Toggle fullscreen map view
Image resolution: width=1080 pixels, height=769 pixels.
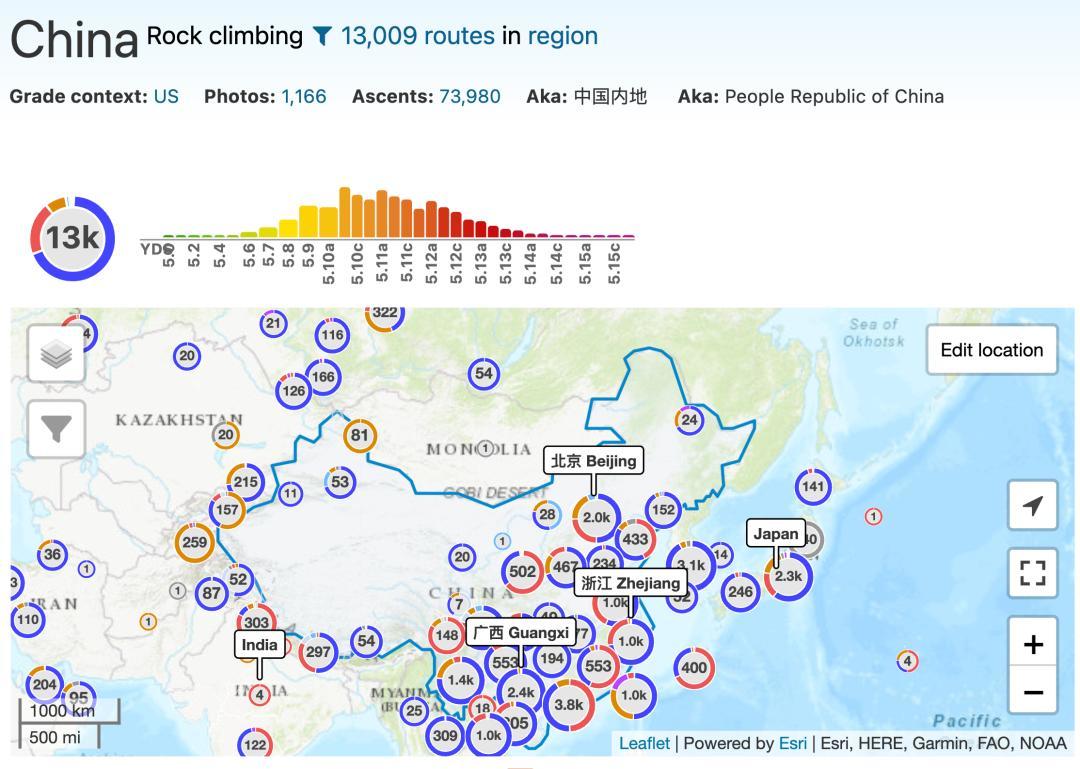[1032, 572]
